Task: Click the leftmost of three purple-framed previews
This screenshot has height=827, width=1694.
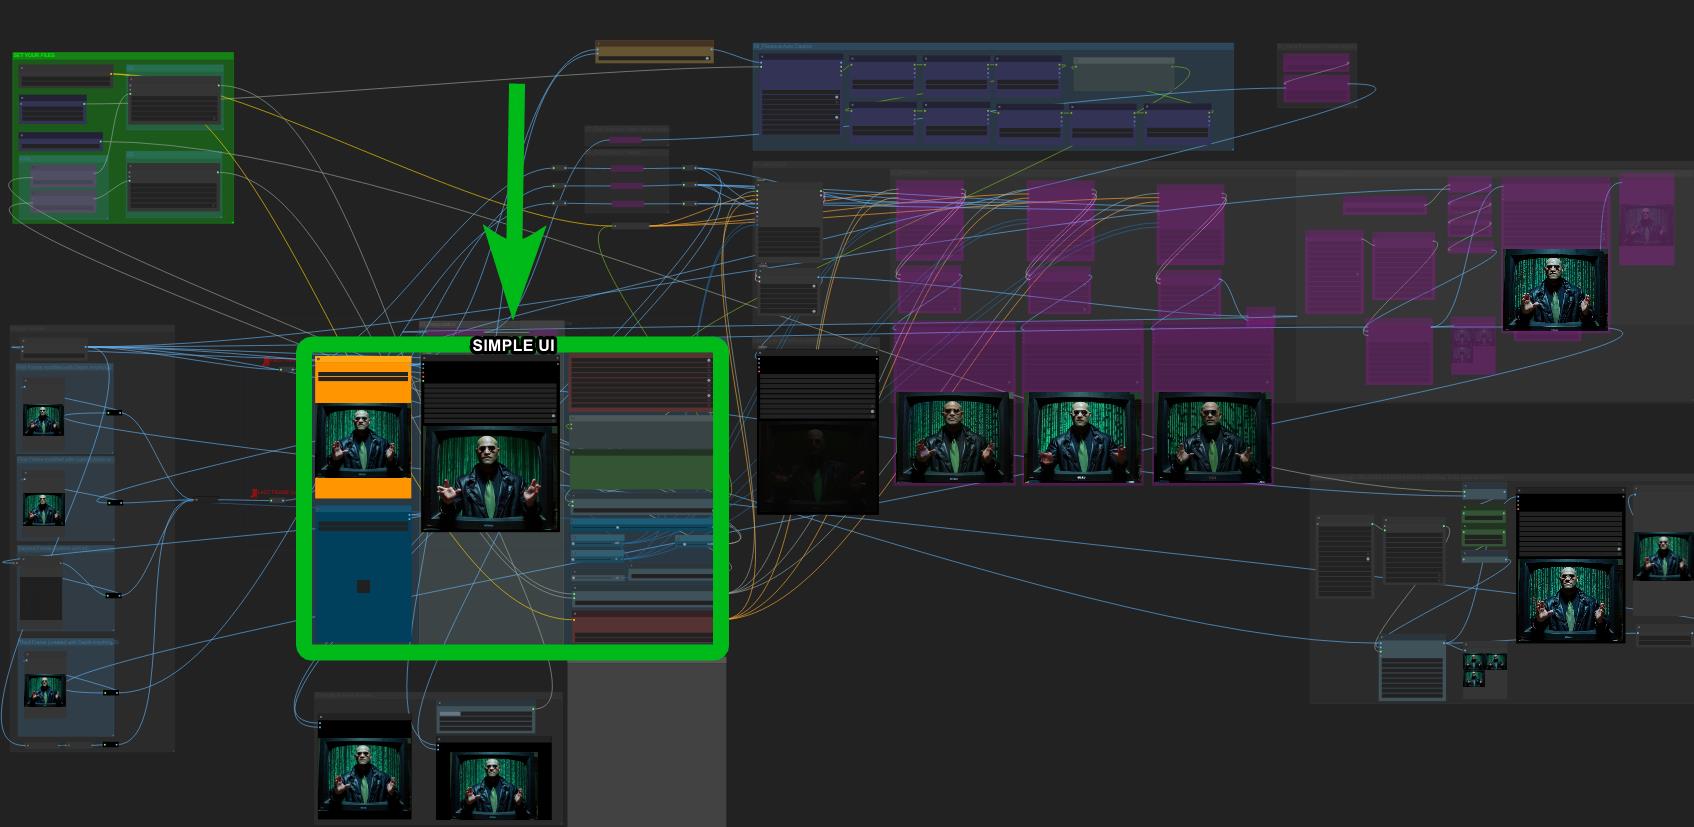Action: pyautogui.click(x=954, y=437)
